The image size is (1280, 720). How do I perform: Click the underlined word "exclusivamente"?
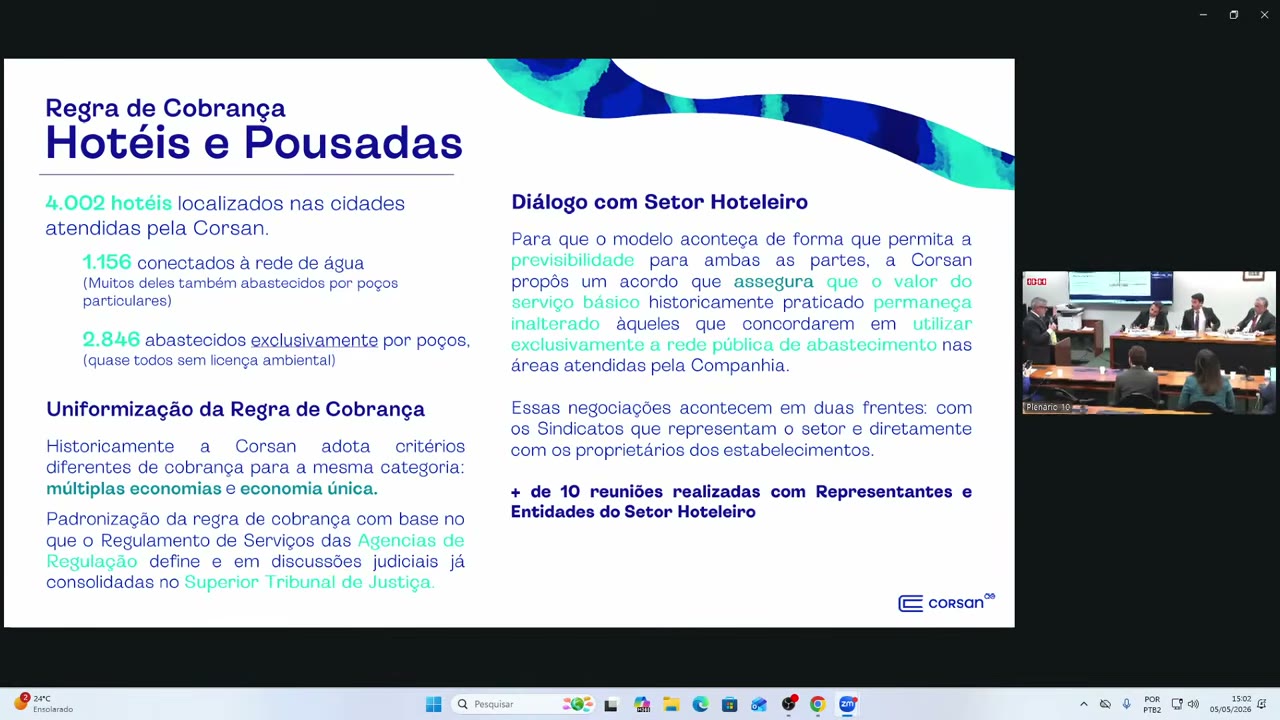pos(314,341)
